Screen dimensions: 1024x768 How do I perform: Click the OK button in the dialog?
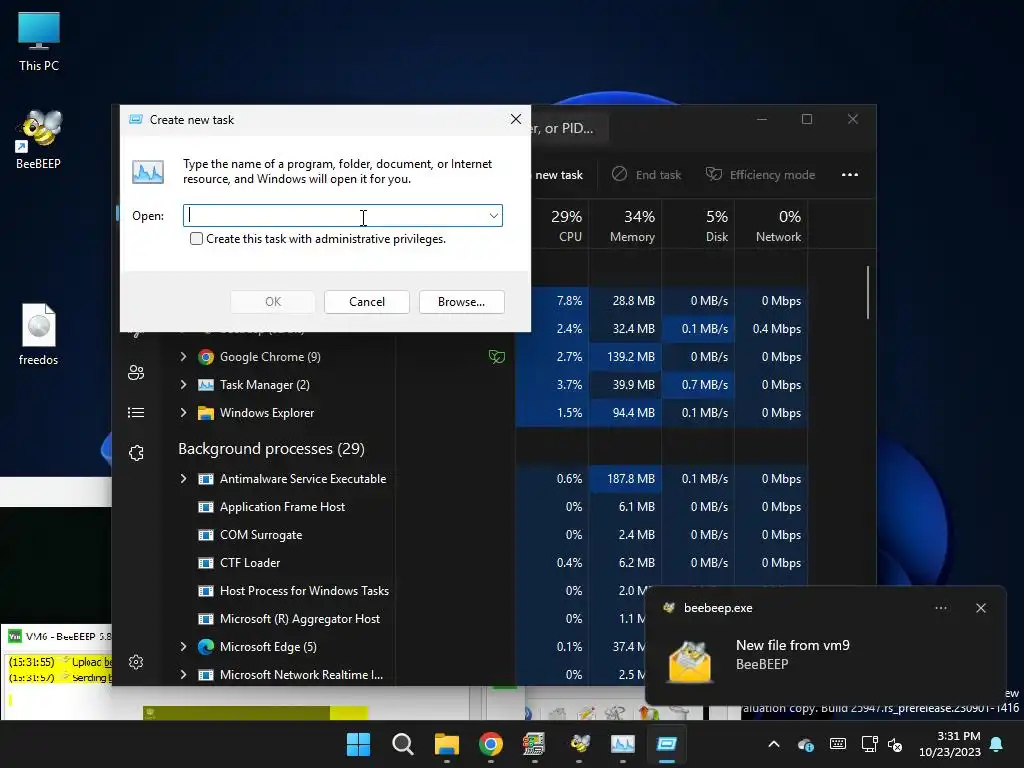[273, 302]
